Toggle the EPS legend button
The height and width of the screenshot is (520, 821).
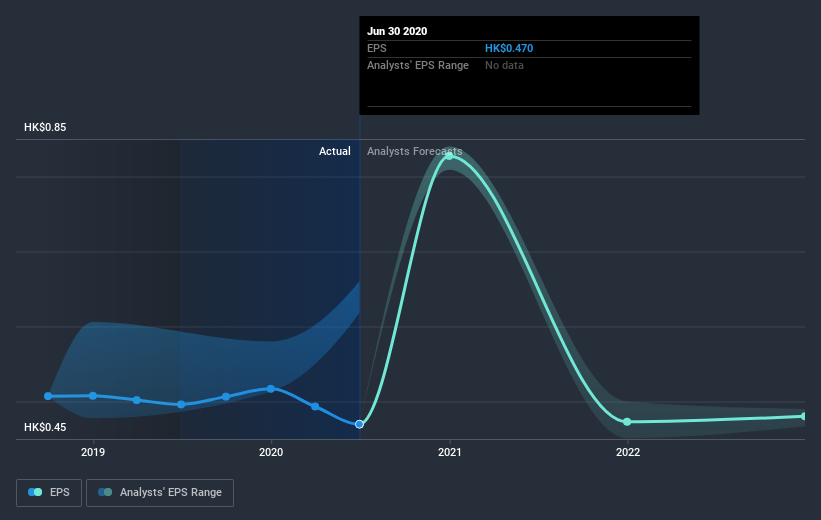pos(49,492)
